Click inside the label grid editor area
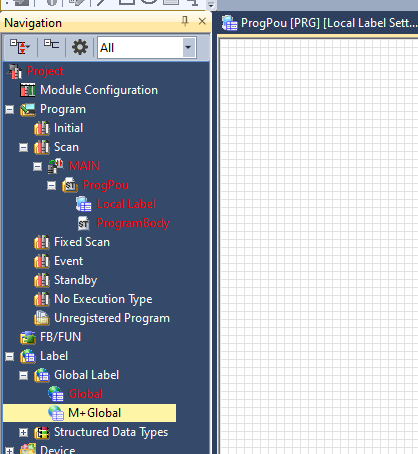The width and height of the screenshot is (418, 454). 318,247
